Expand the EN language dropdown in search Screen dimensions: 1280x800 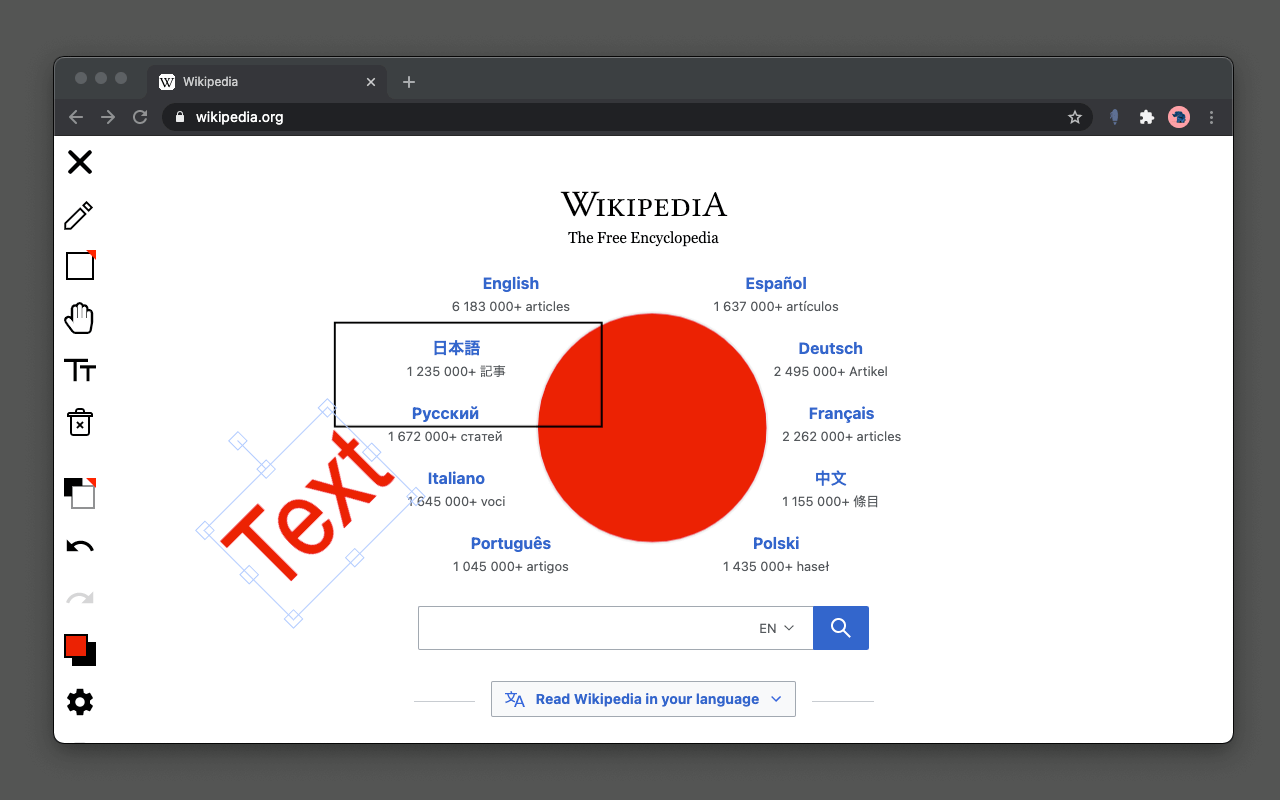(777, 628)
